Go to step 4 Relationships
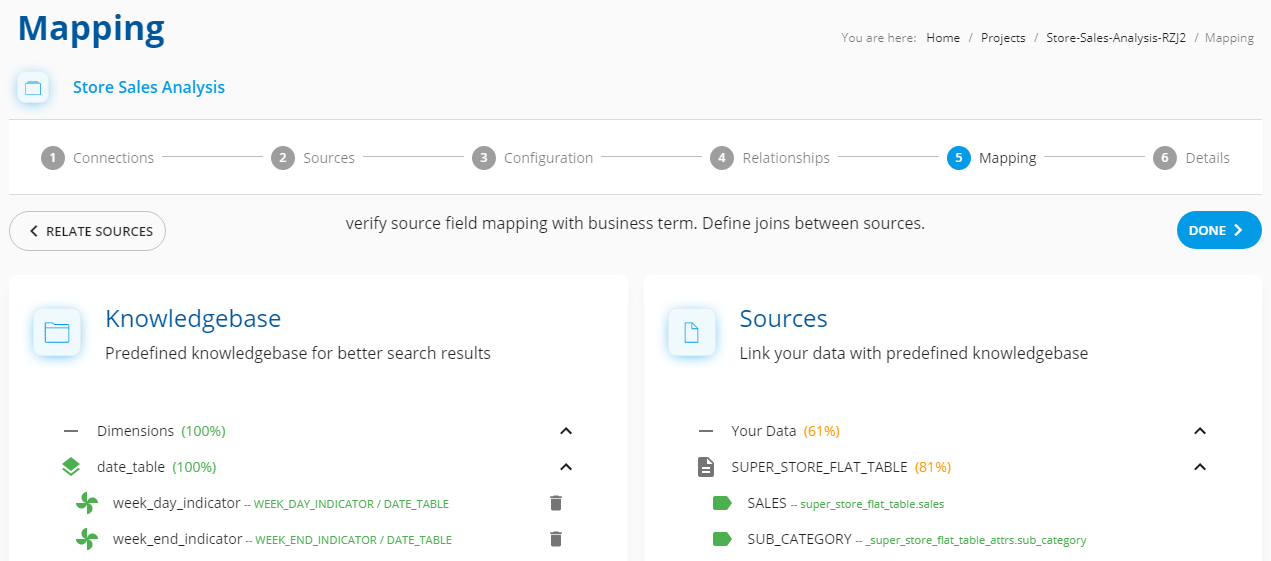The image size is (1271, 561). (770, 158)
